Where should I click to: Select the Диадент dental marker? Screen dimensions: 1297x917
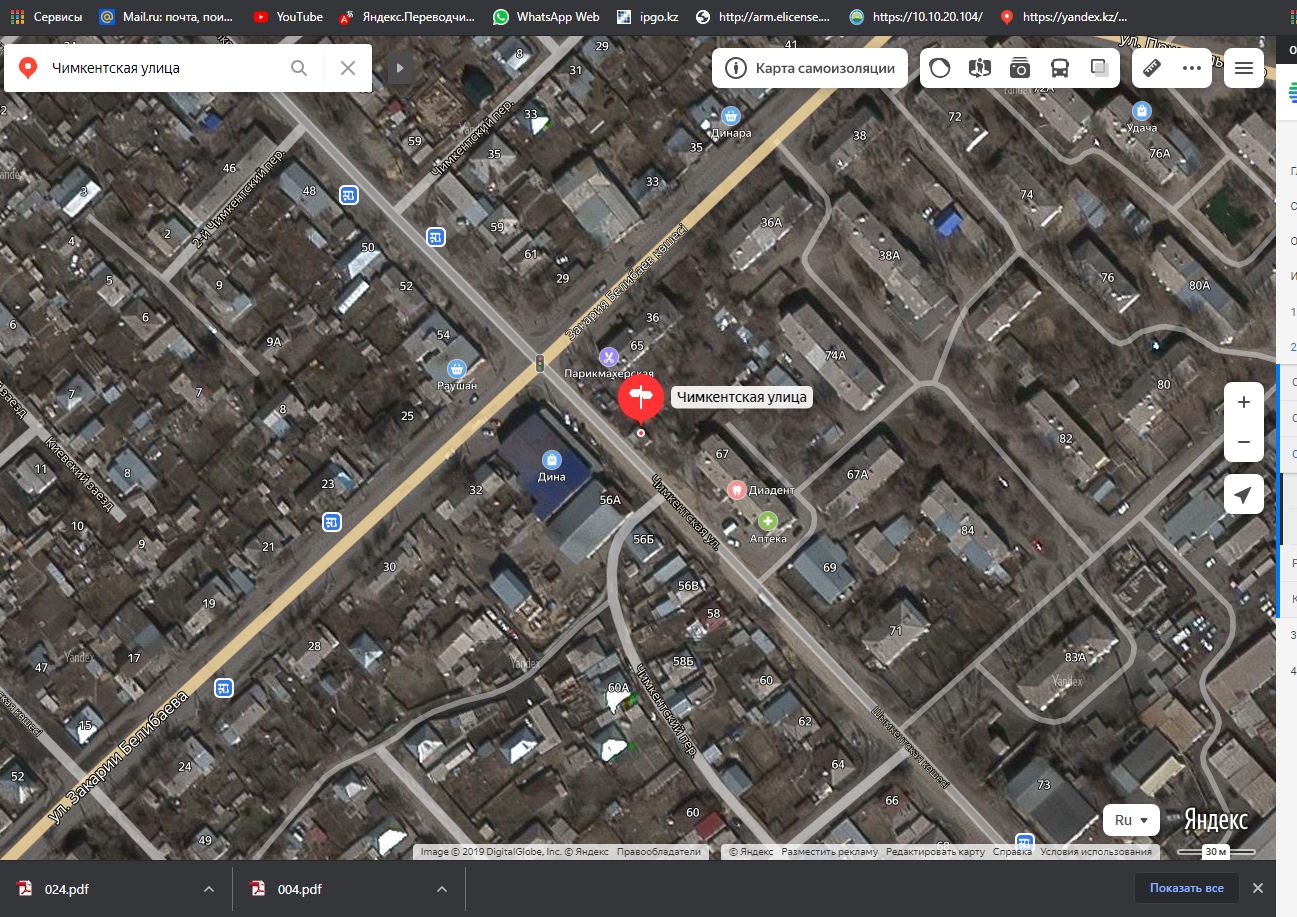pyautogui.click(x=736, y=490)
